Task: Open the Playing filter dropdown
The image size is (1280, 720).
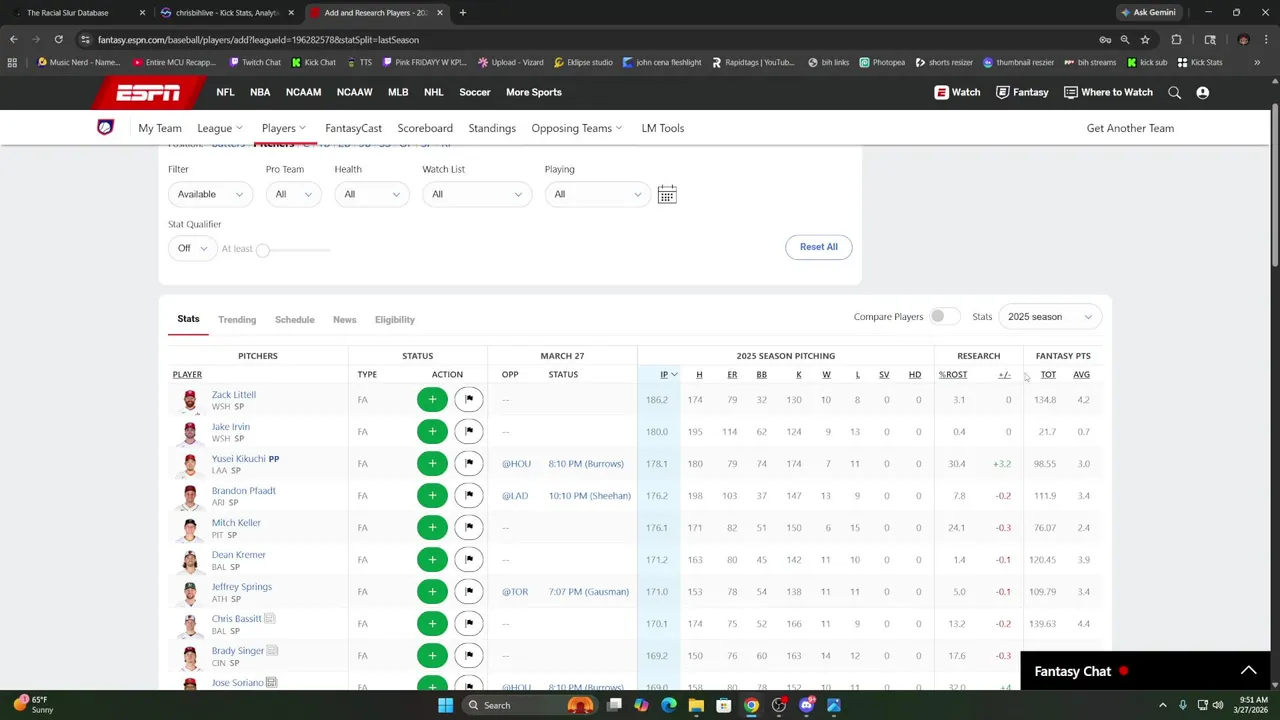Action: [597, 194]
